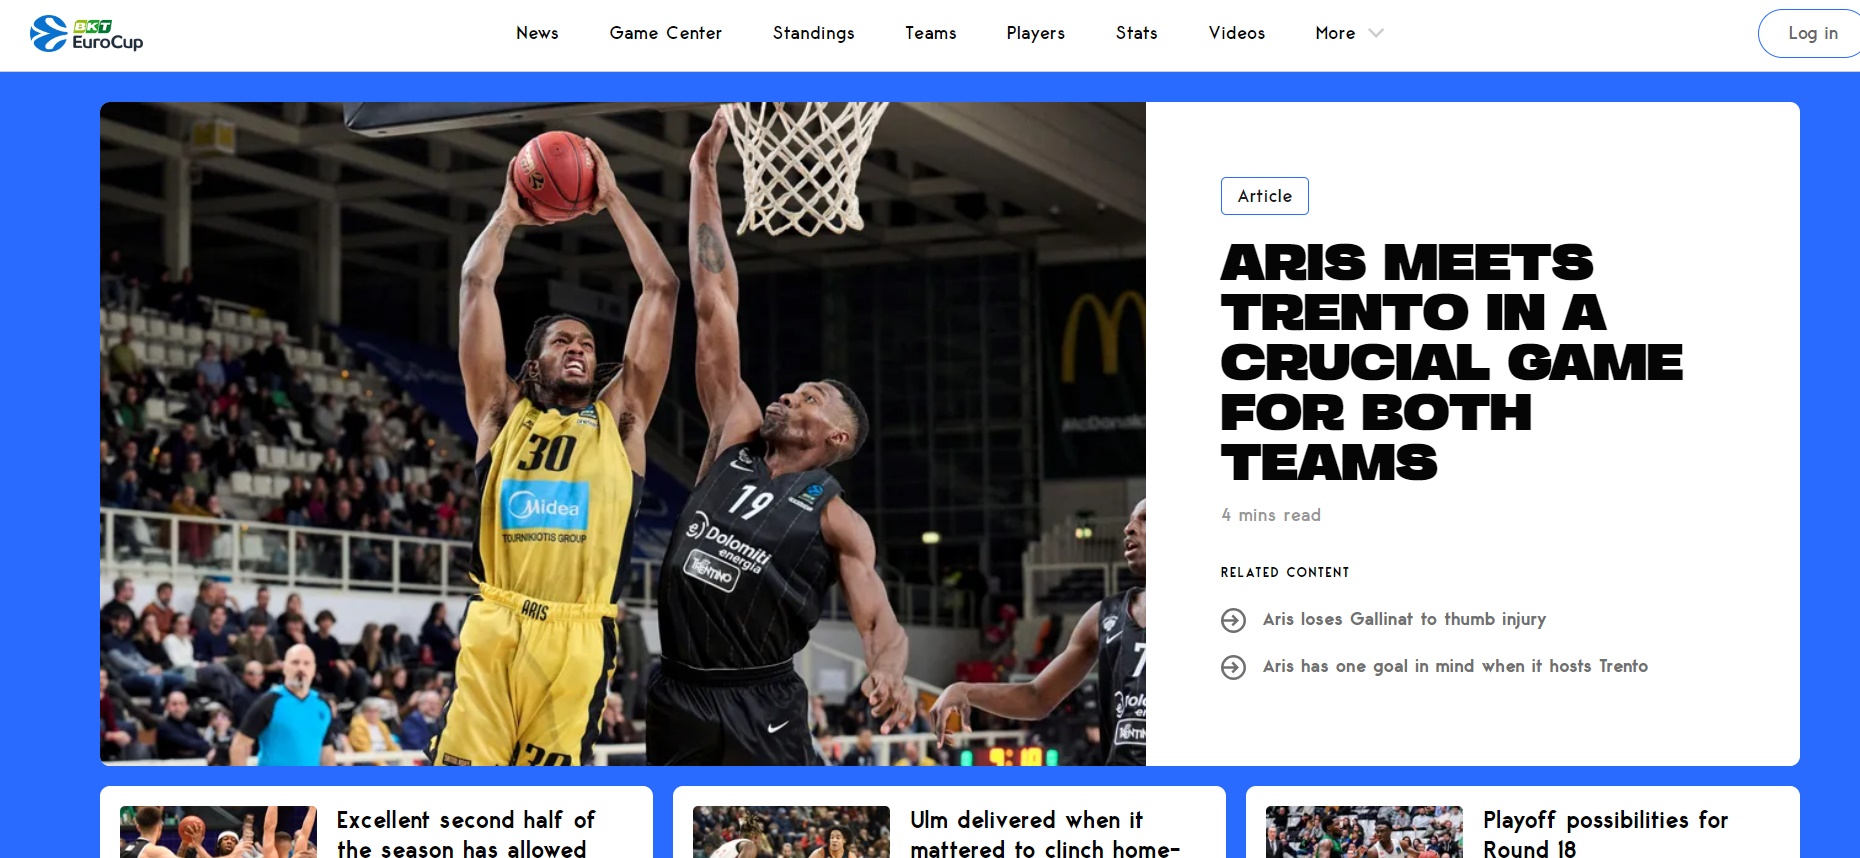Open Aris loses Gallinat to thumb injury

pos(1404,619)
